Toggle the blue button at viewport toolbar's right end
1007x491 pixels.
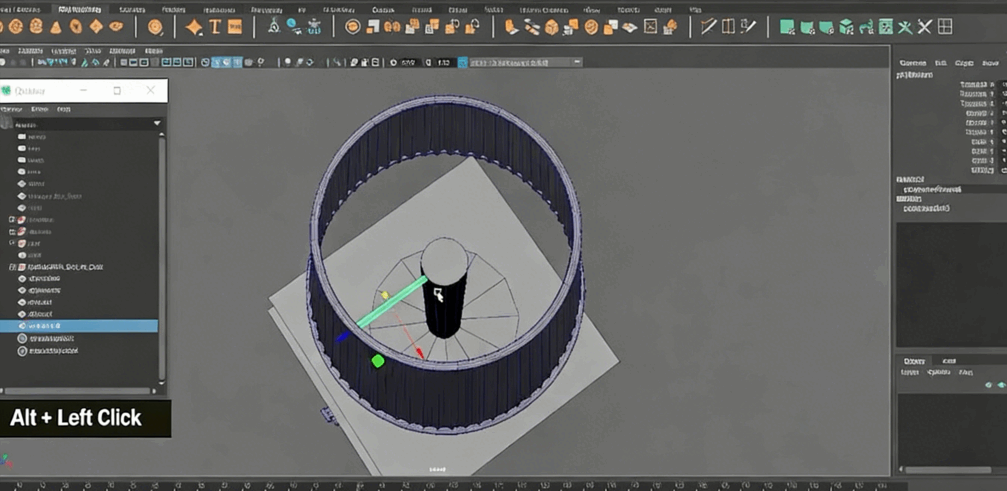coord(463,62)
